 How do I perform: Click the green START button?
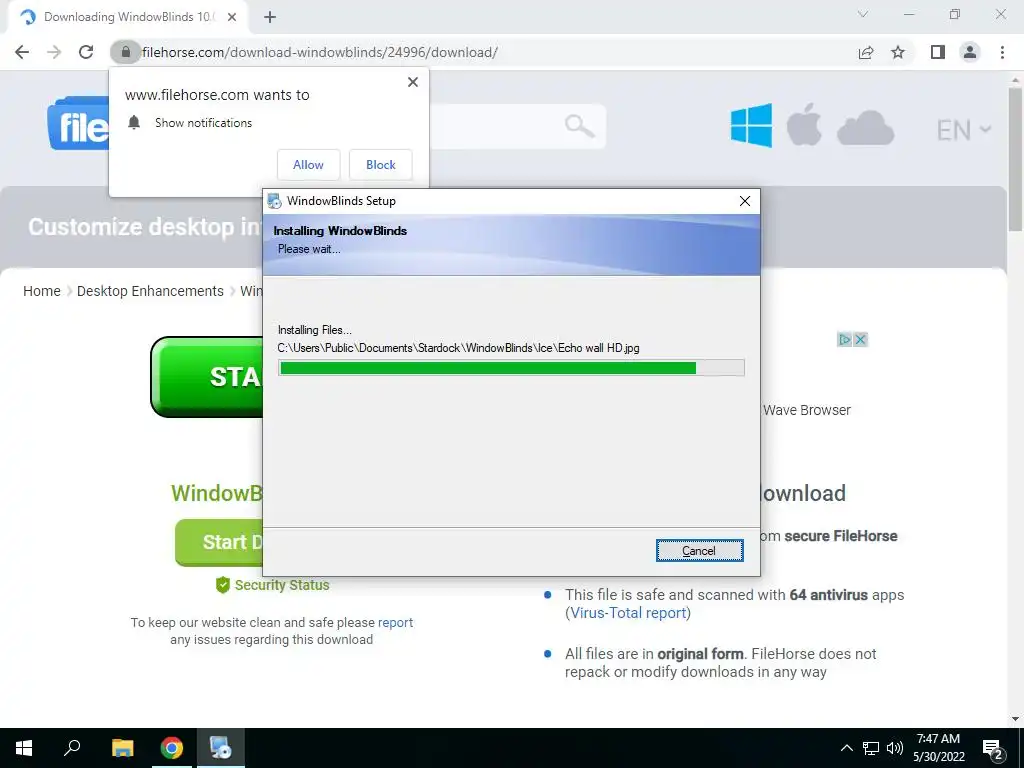tap(208, 377)
